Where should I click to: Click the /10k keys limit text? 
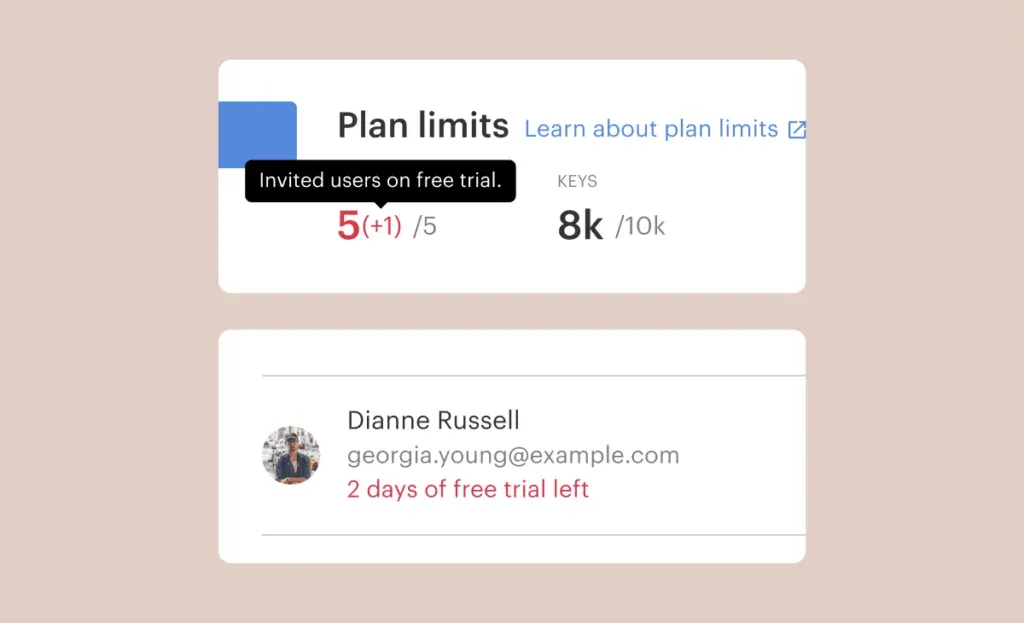coord(640,227)
